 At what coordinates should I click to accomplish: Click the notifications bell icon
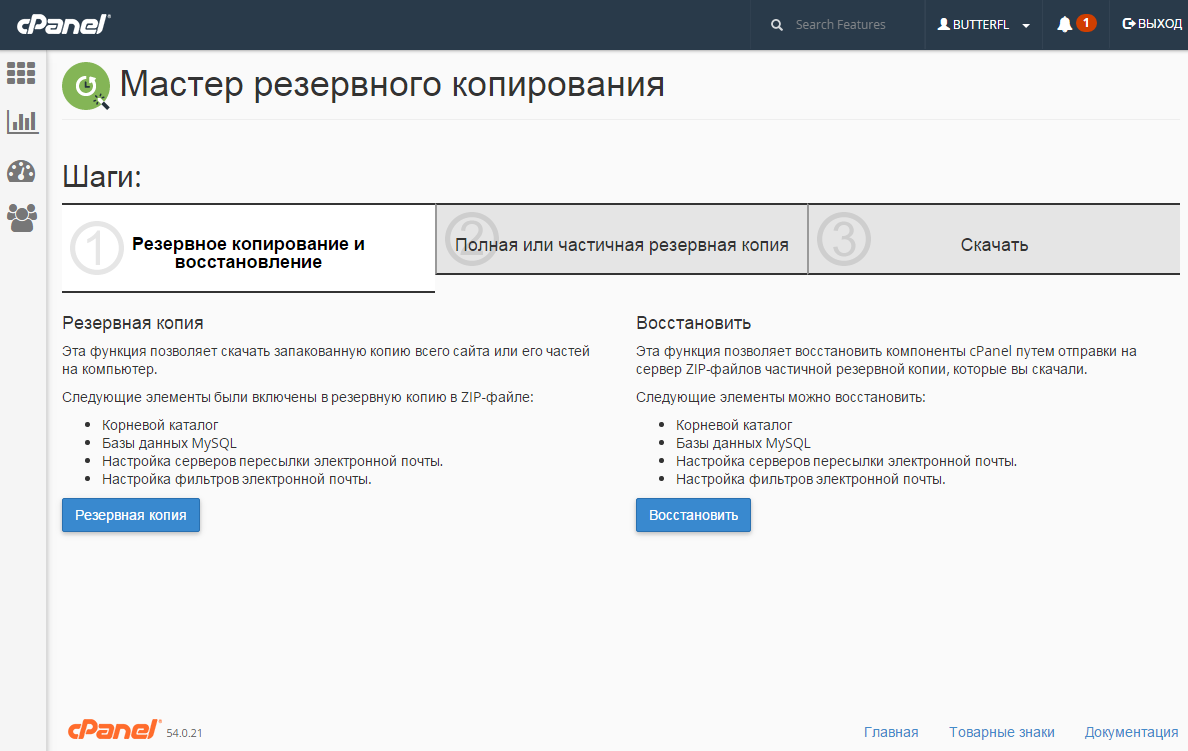(x=1064, y=24)
